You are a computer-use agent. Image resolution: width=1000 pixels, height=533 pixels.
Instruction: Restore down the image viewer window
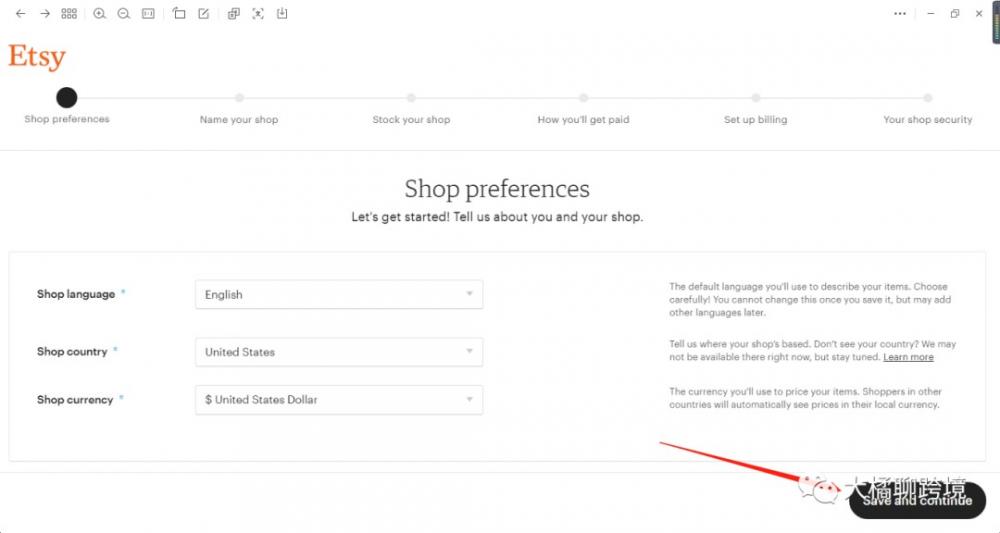click(955, 13)
